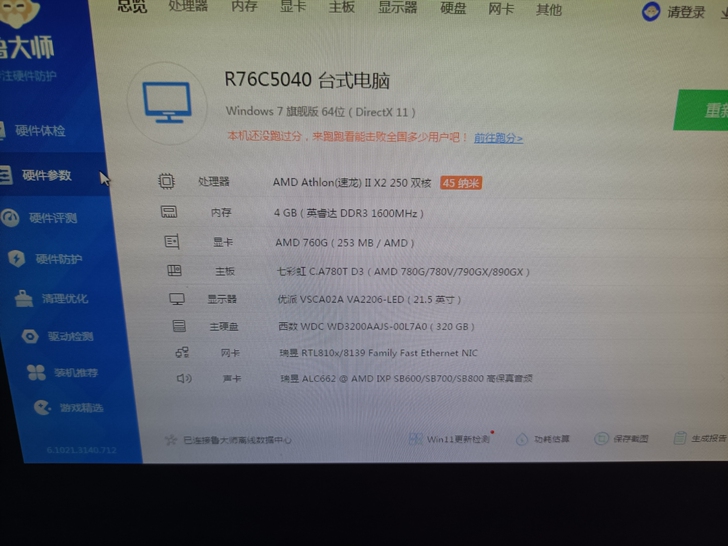Click the monitor row icon

(177, 299)
